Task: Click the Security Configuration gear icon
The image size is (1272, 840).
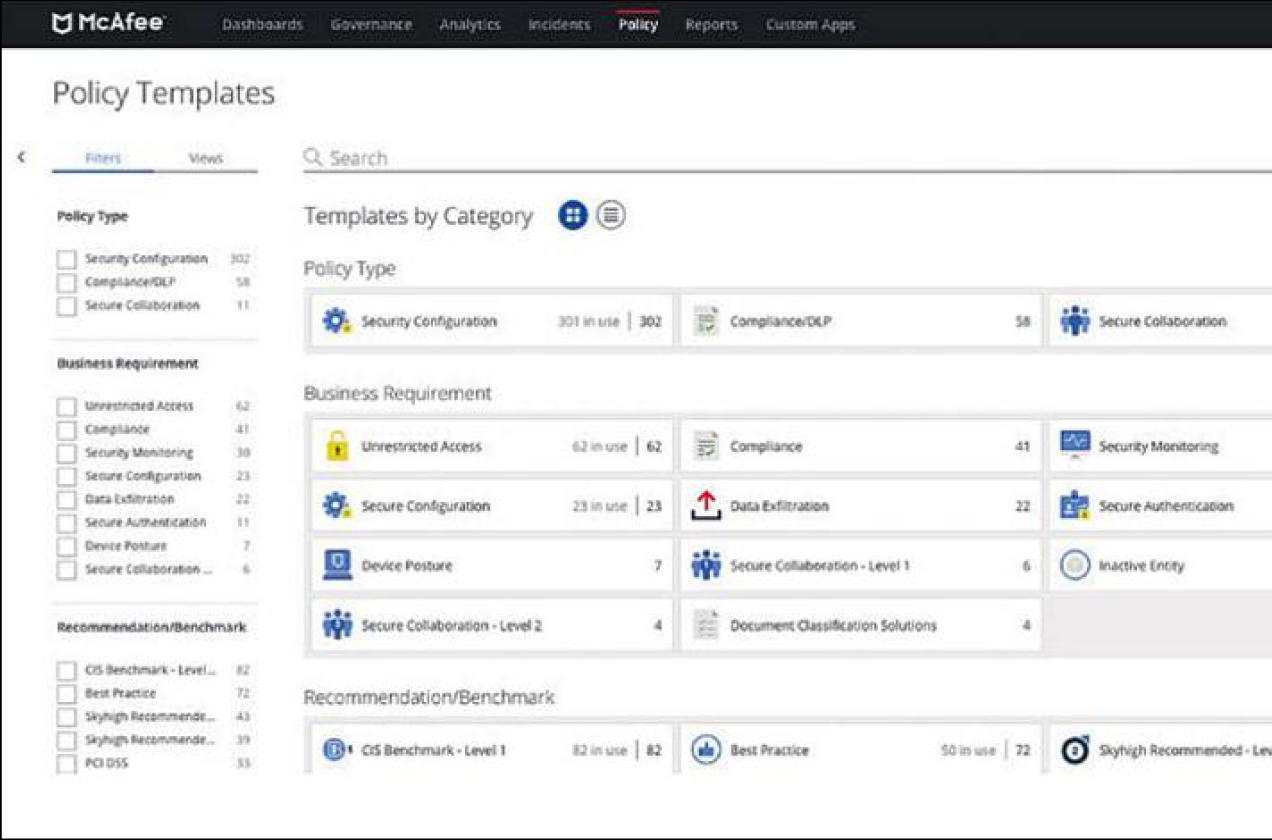Action: [x=337, y=321]
